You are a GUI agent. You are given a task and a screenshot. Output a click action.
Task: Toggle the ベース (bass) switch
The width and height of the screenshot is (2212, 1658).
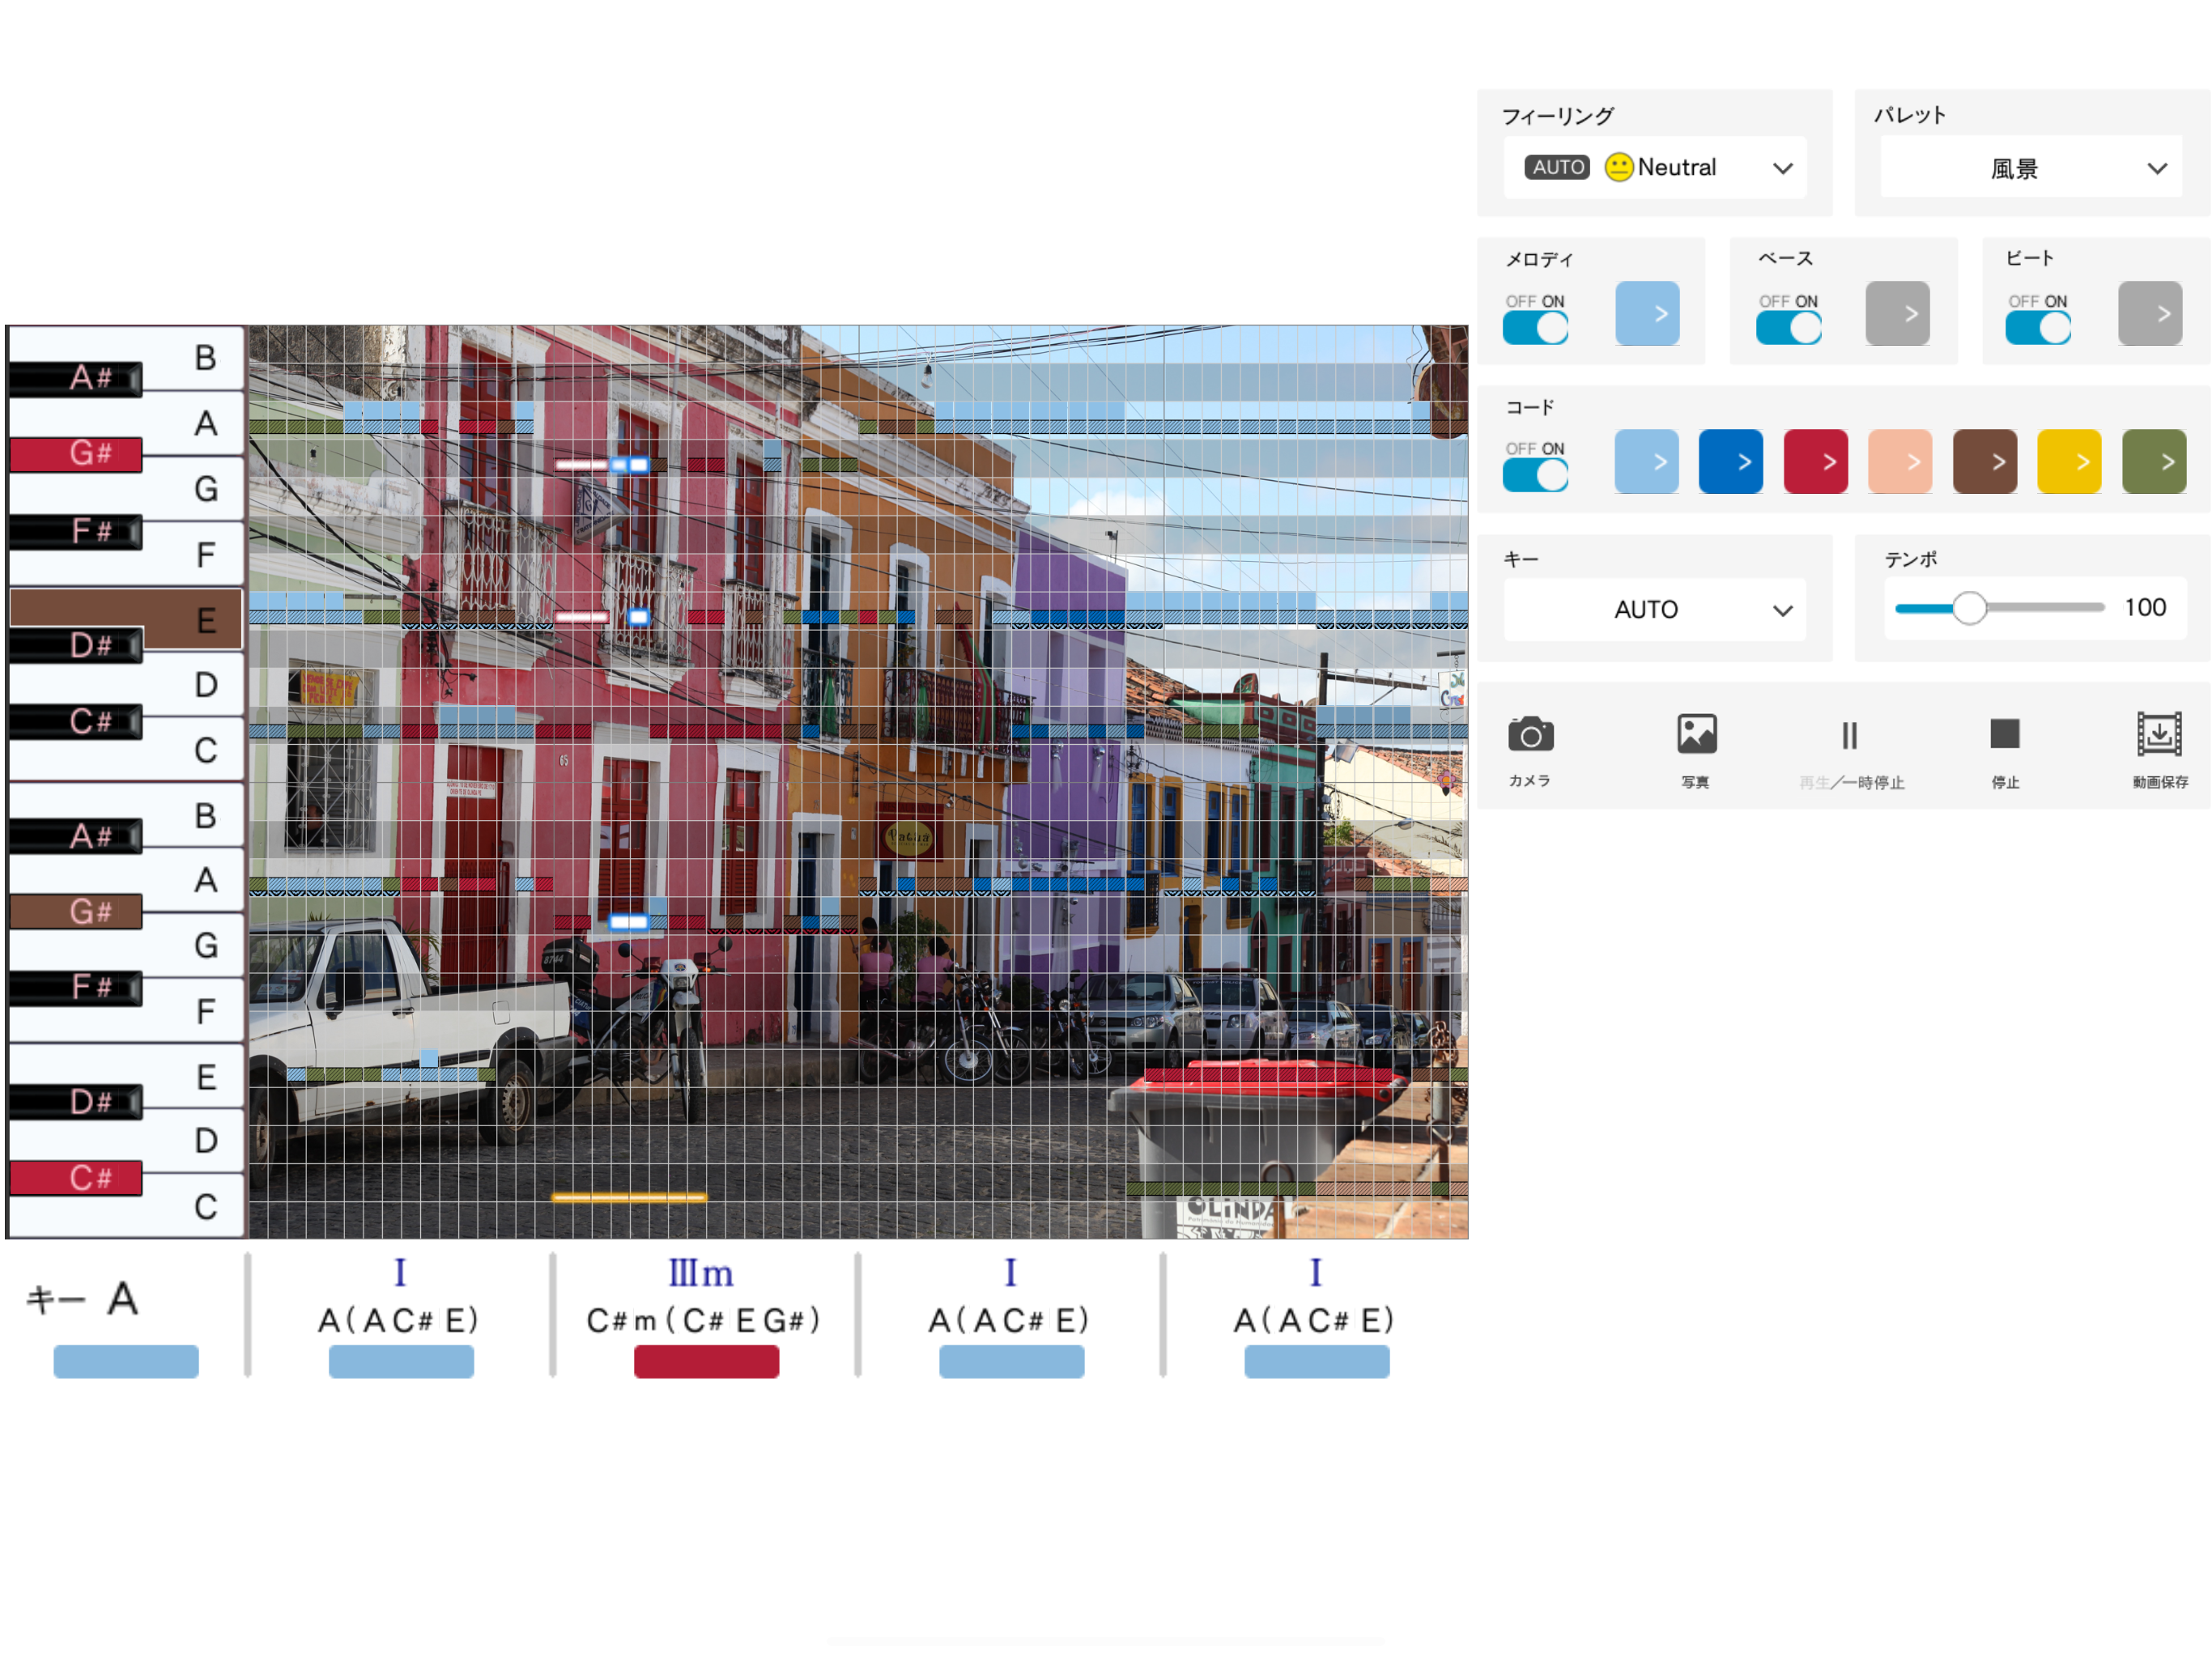[x=1788, y=328]
